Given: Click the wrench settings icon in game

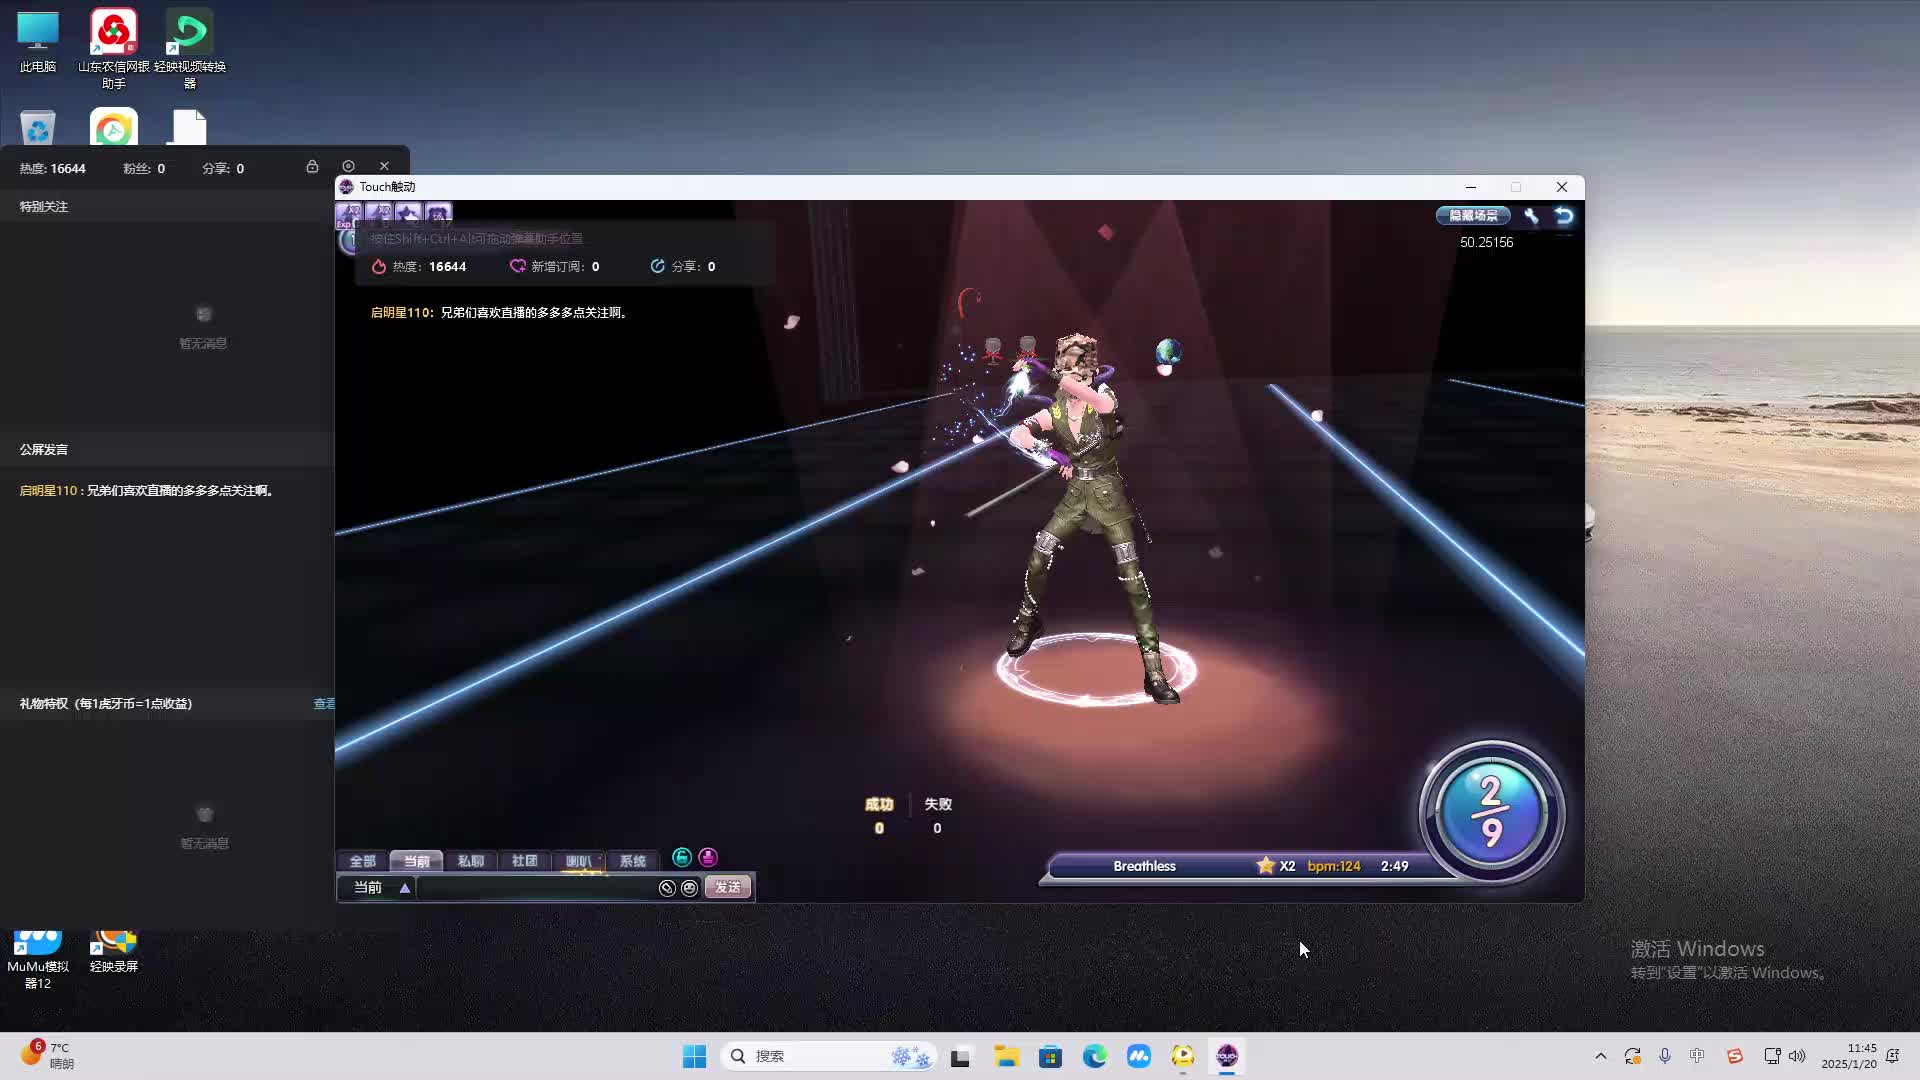Looking at the screenshot, I should [x=1531, y=215].
